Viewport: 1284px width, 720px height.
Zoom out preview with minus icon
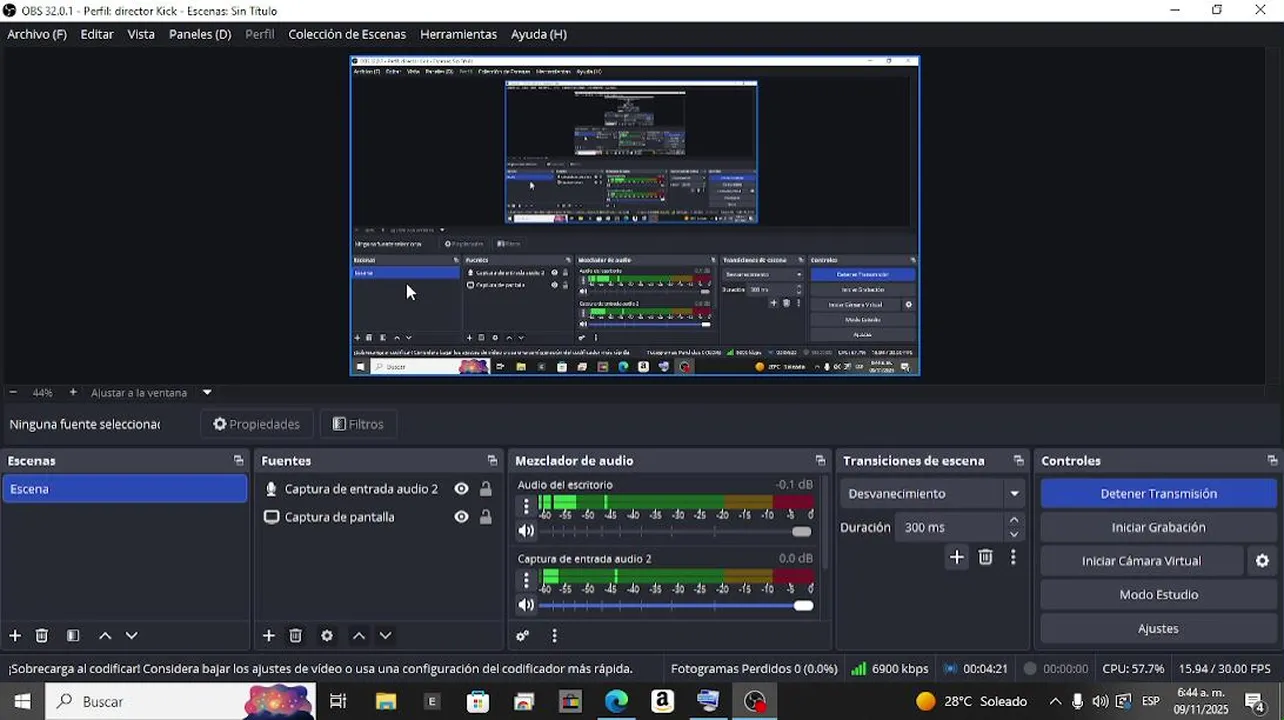tap(13, 393)
